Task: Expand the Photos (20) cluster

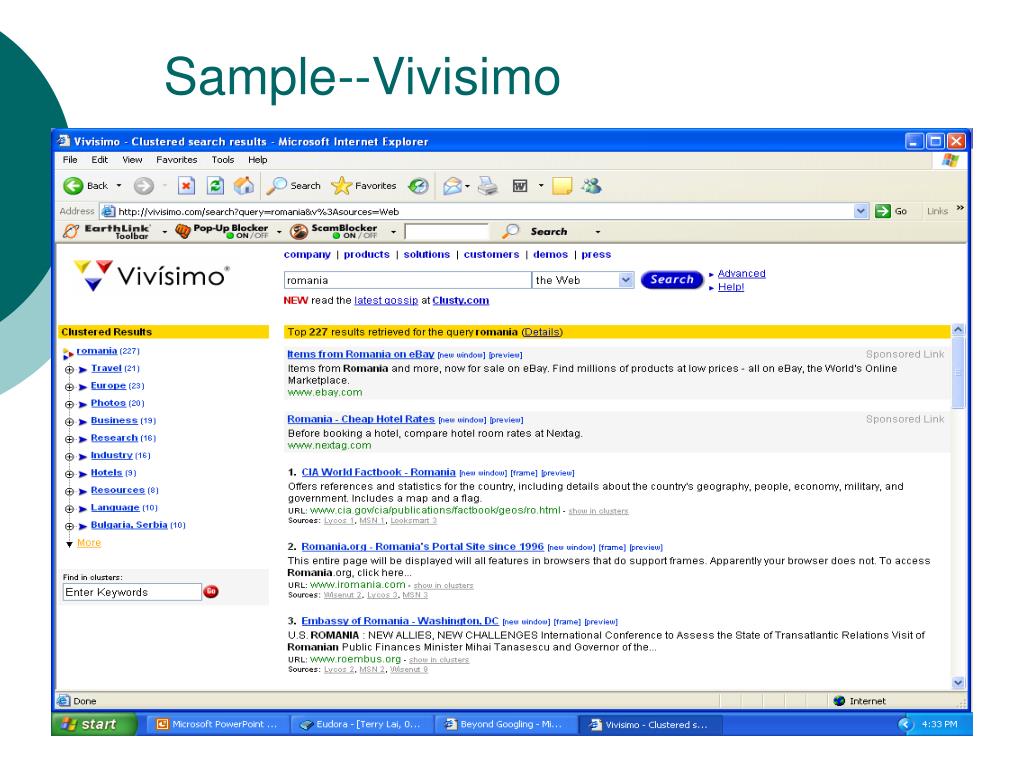Action: pyautogui.click(x=69, y=405)
